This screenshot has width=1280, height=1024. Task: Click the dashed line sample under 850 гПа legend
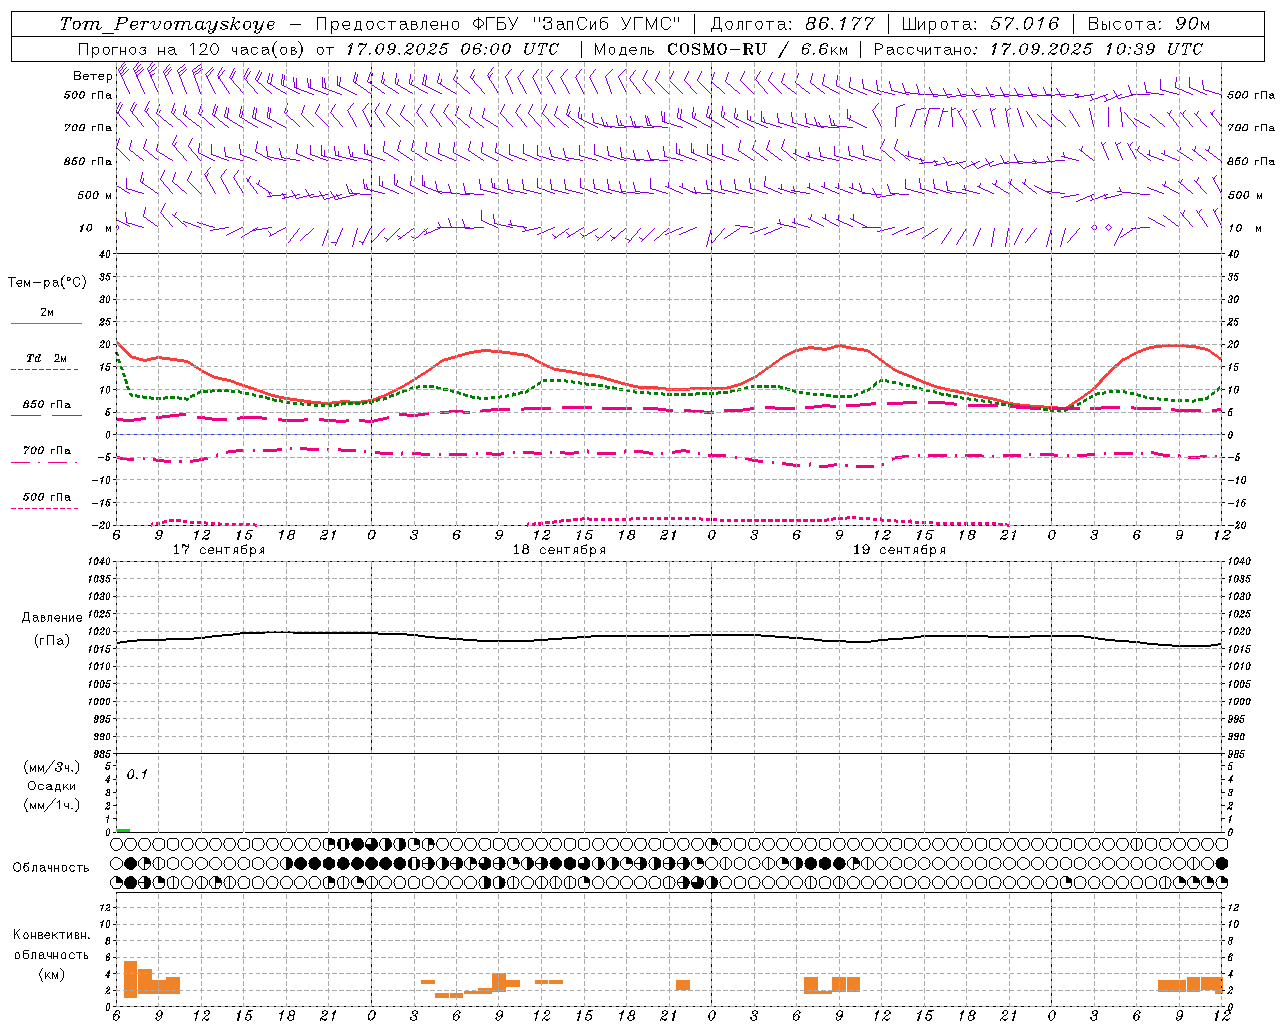44,416
